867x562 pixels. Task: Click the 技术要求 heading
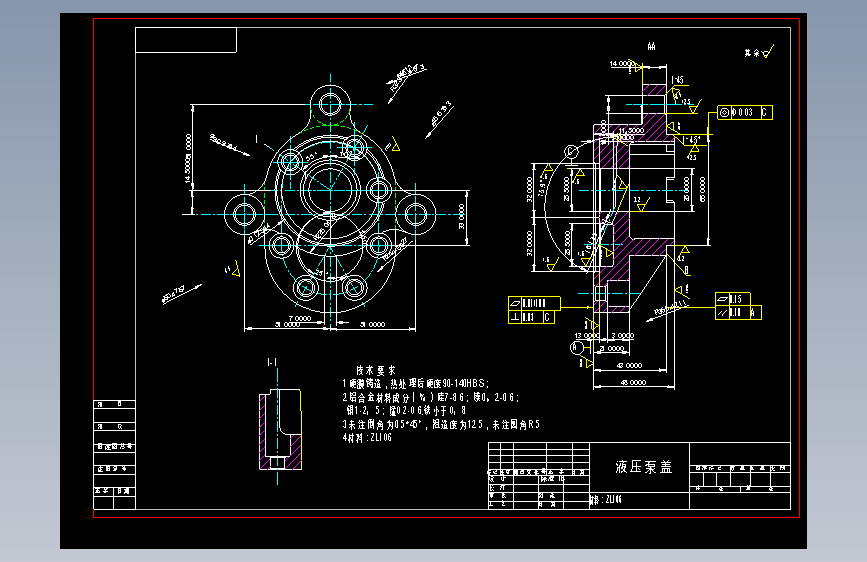click(x=376, y=370)
